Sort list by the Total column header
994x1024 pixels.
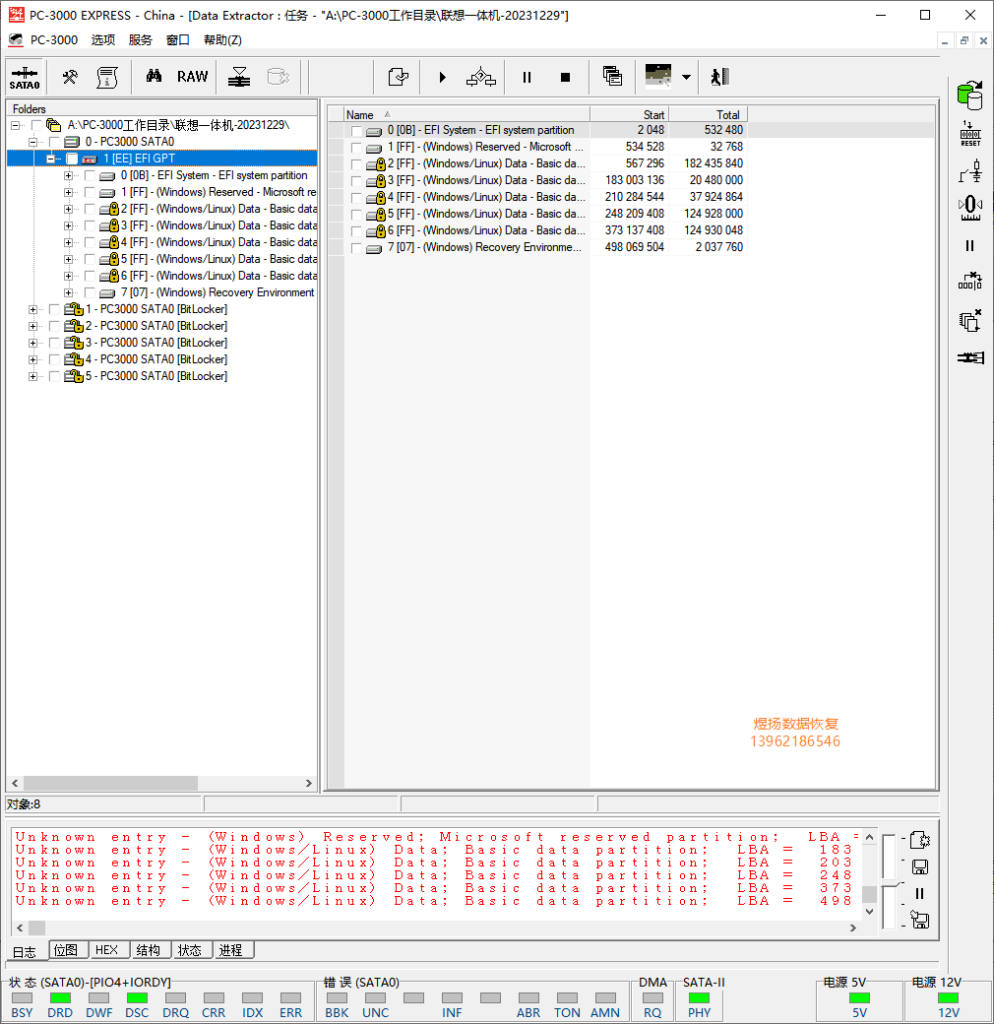click(708, 114)
